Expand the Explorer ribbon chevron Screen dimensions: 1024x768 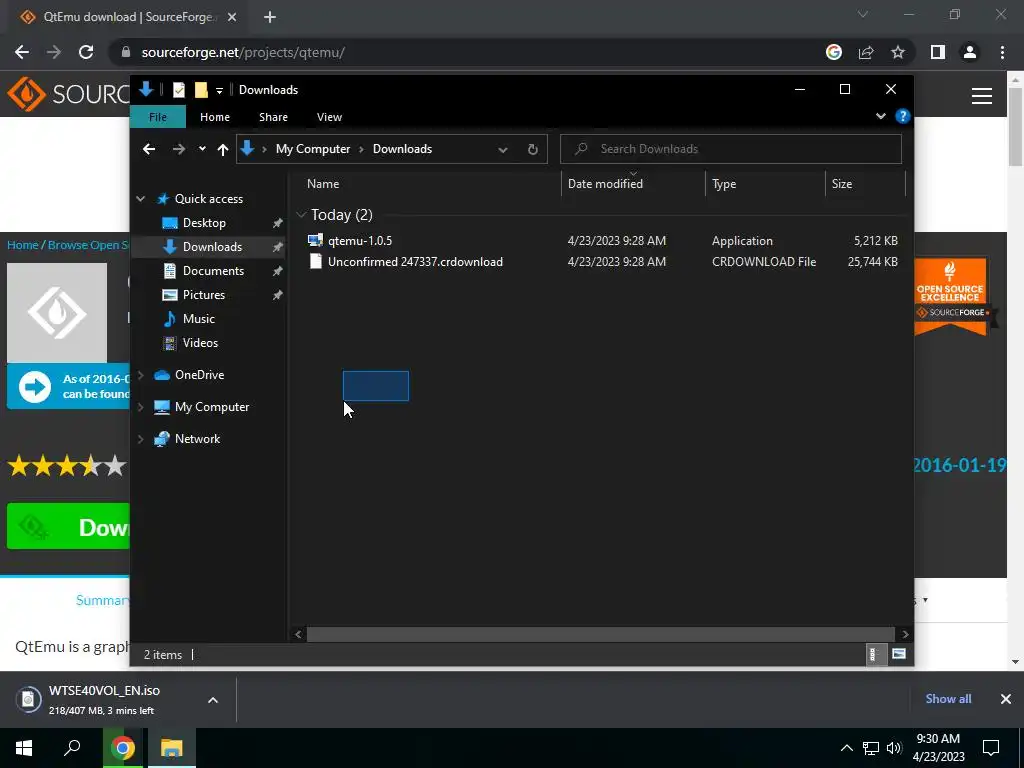(x=881, y=116)
